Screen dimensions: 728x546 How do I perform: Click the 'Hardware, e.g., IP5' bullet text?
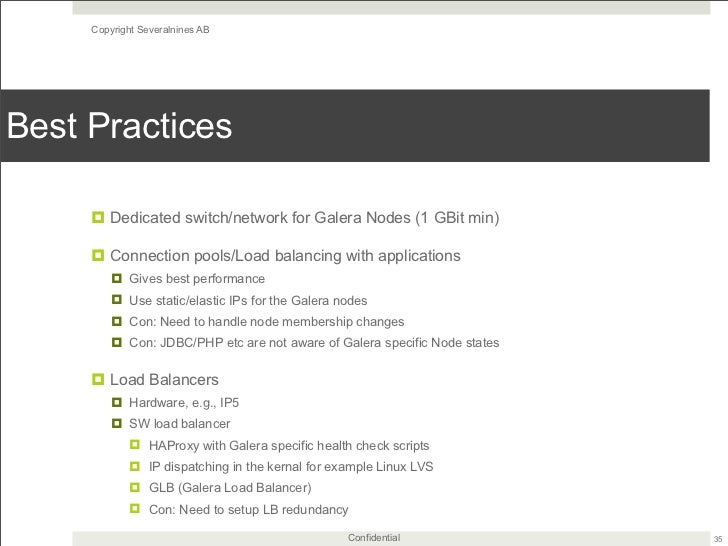pos(184,403)
